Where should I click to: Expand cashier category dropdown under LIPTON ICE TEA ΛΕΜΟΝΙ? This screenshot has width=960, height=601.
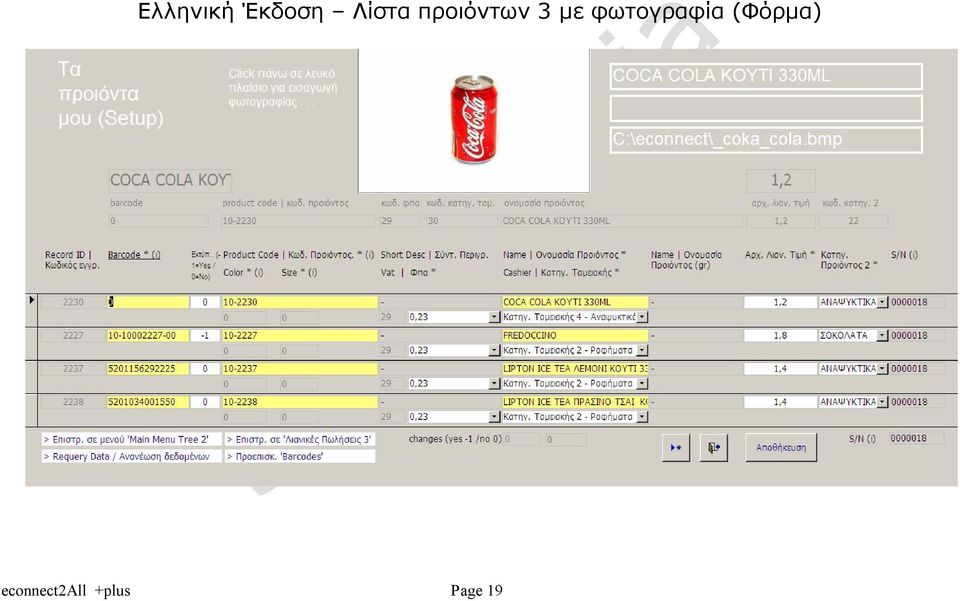click(642, 383)
